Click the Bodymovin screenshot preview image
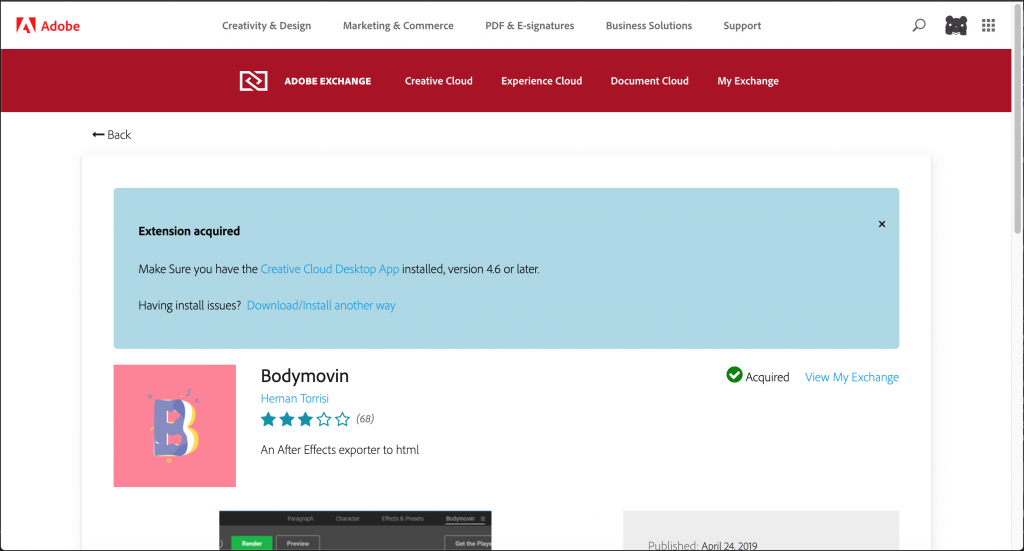This screenshot has height=551, width=1024. tap(355, 531)
